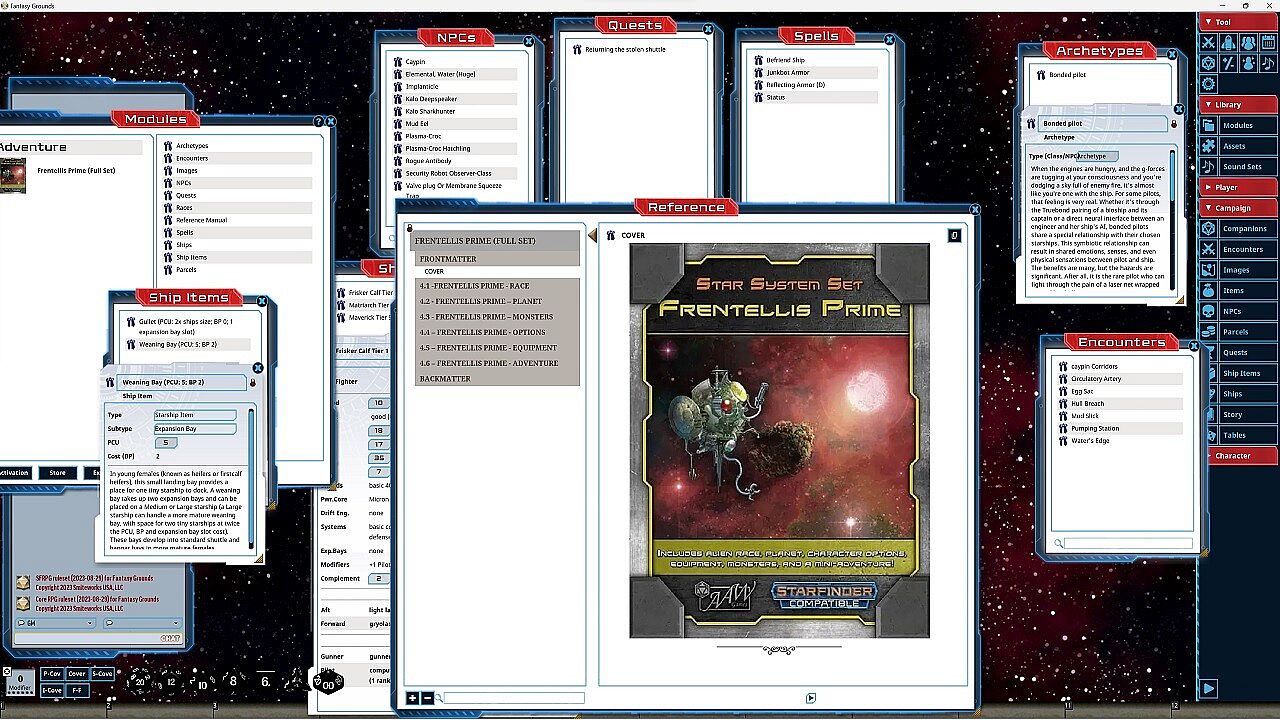Click the d12 die in the dice tray
Screen dimensions: 1280x720
[x=171, y=682]
